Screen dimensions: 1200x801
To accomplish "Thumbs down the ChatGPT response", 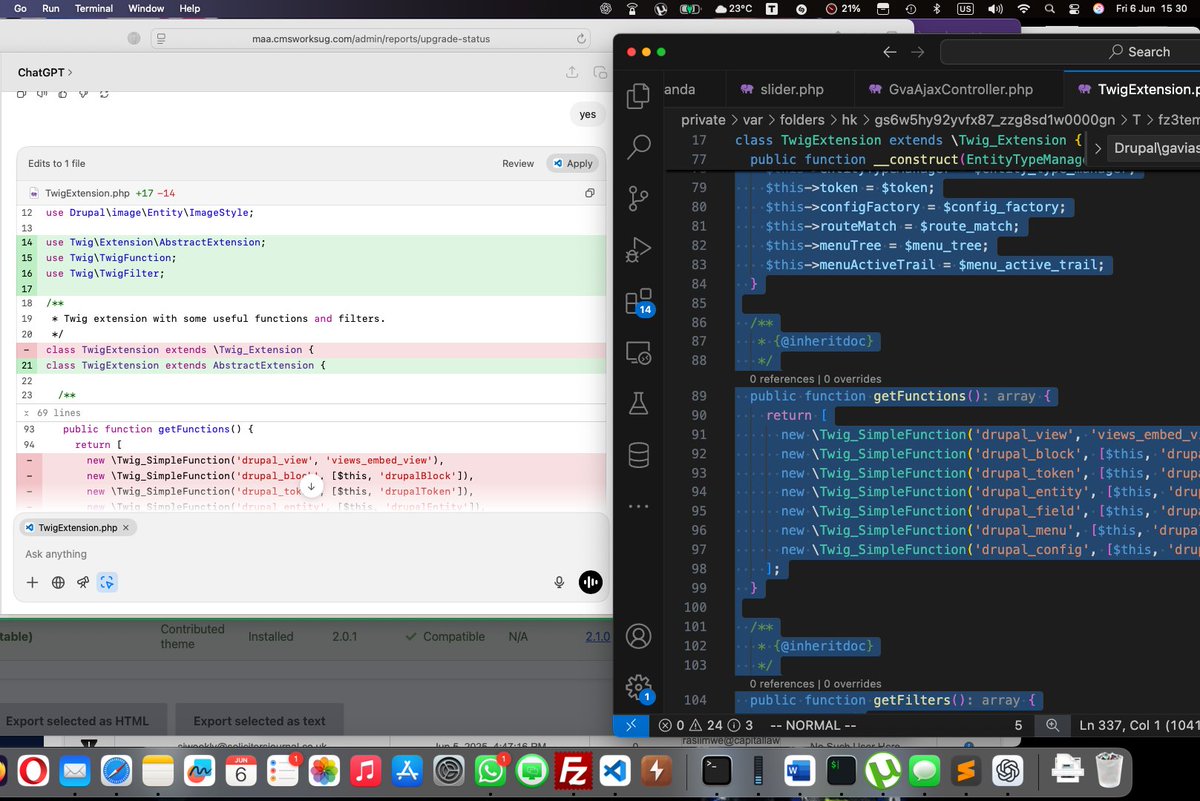I will [x=81, y=94].
